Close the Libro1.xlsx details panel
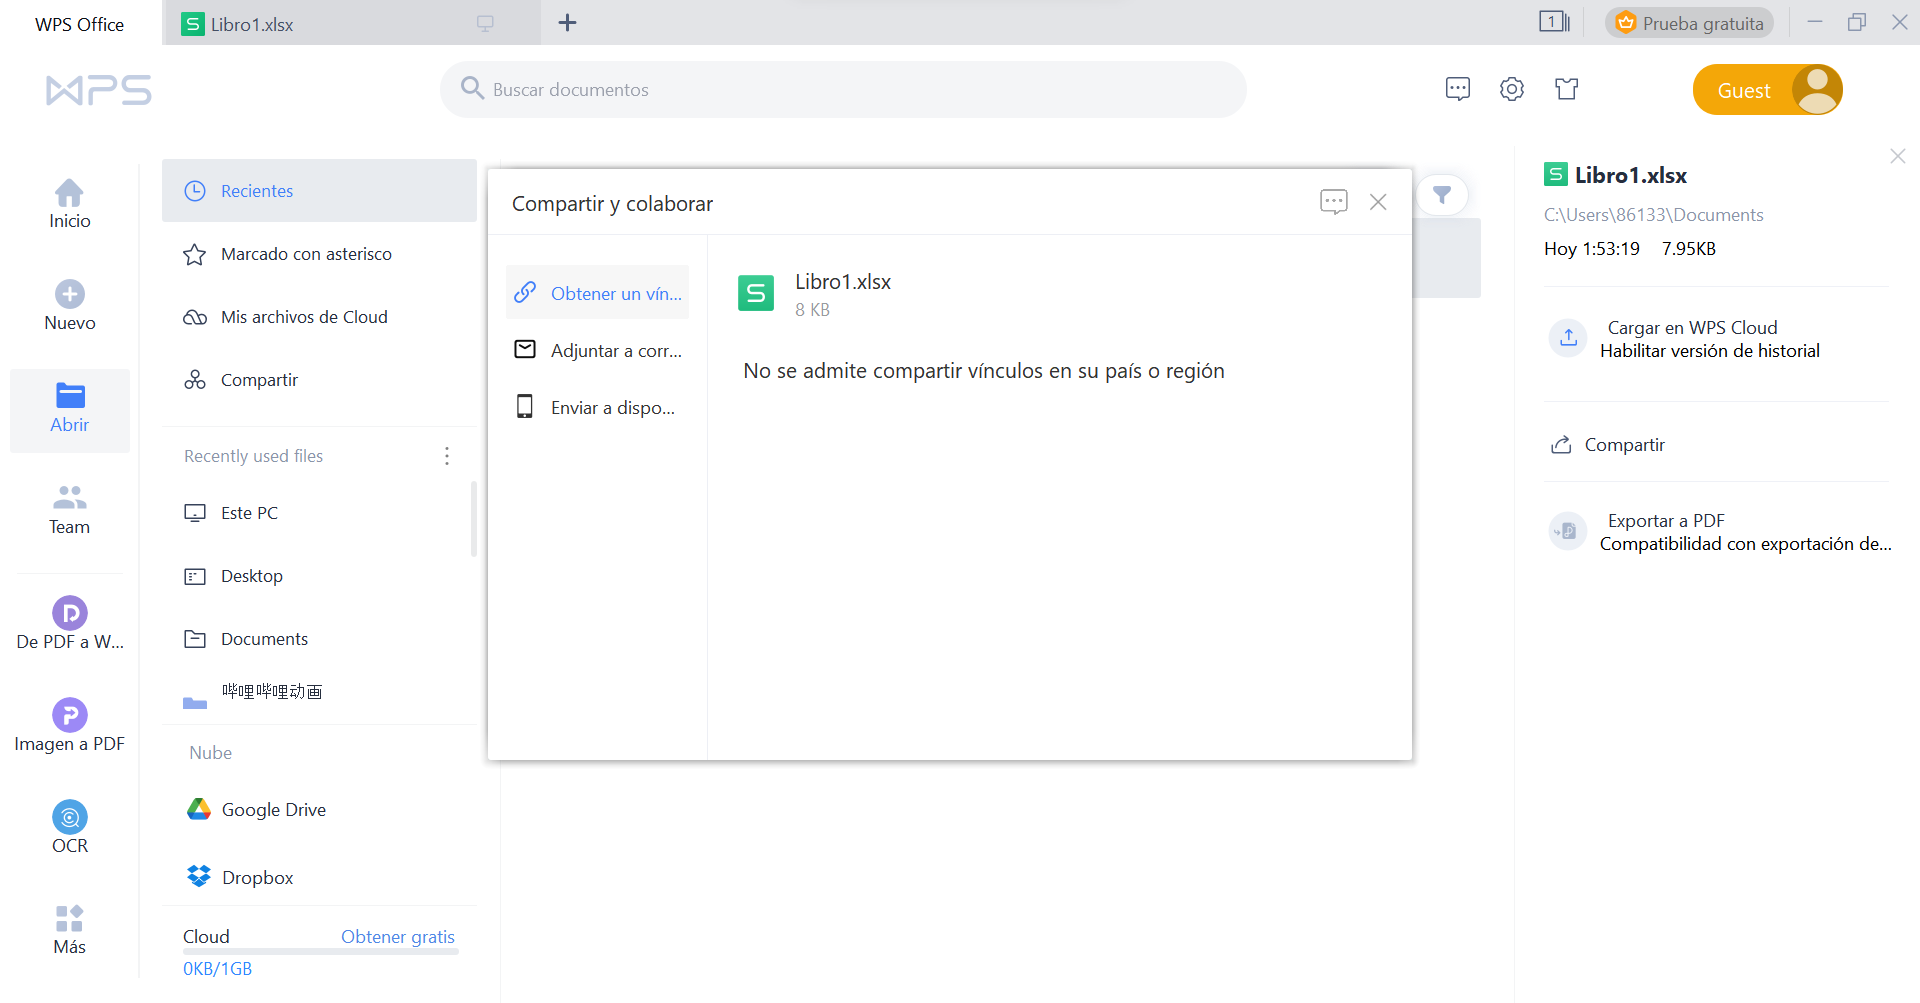1920x1003 pixels. tap(1898, 156)
